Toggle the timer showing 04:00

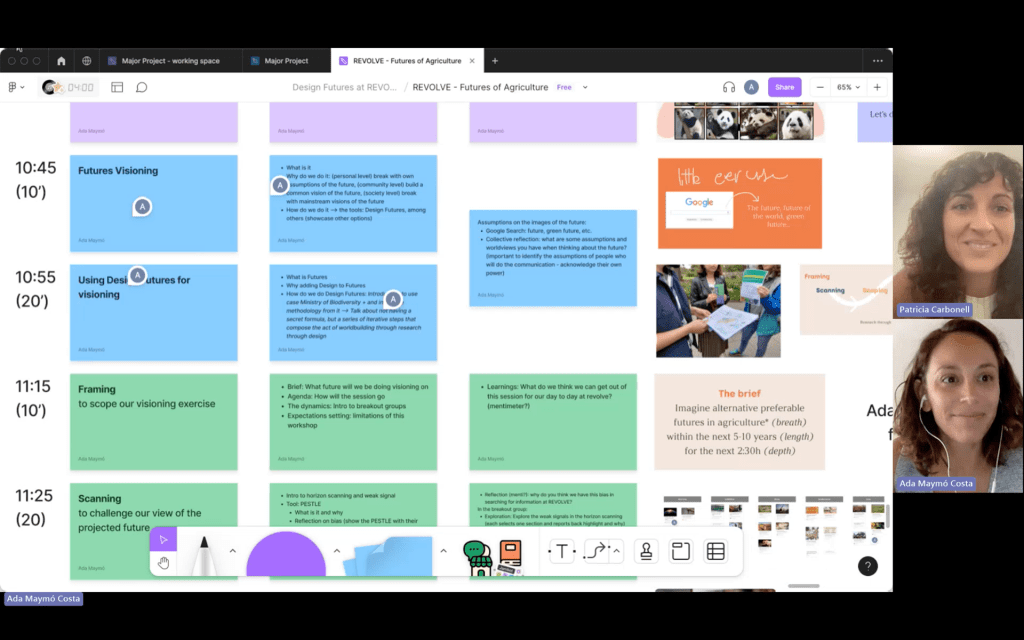click(69, 87)
